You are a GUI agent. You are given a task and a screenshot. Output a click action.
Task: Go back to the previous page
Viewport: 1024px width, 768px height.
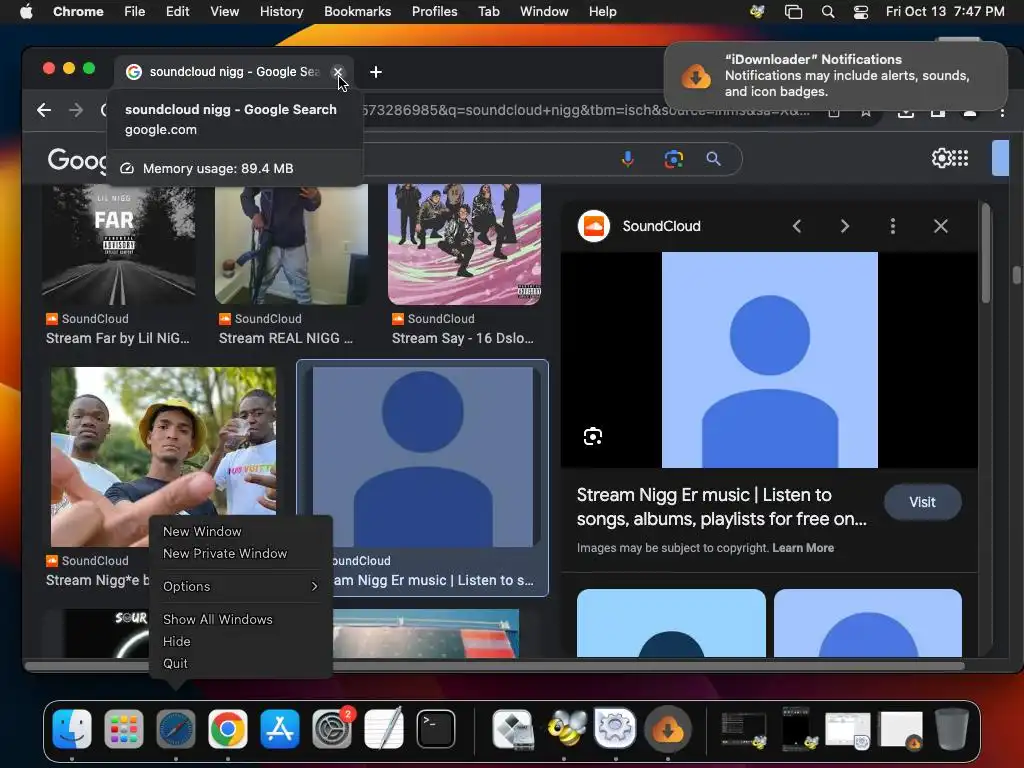[x=44, y=110]
